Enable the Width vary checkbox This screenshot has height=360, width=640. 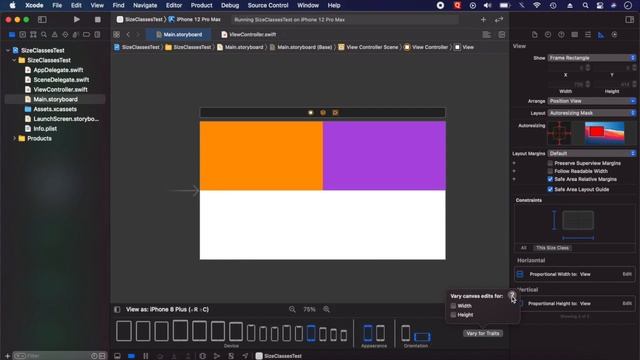[x=453, y=306]
